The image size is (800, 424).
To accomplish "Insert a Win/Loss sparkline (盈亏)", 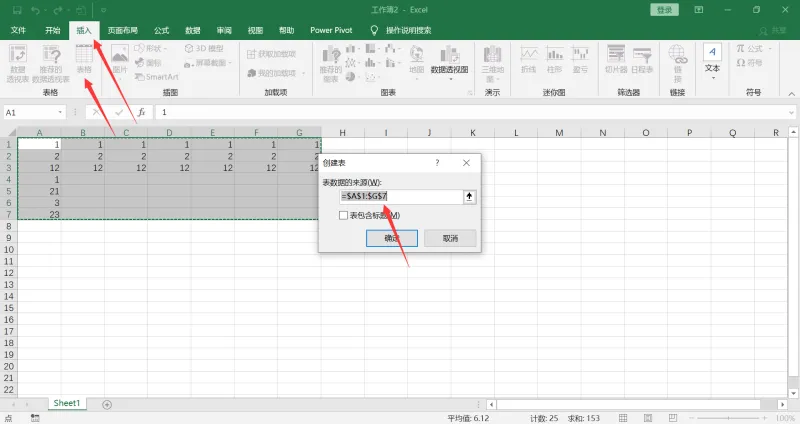I will (x=580, y=59).
